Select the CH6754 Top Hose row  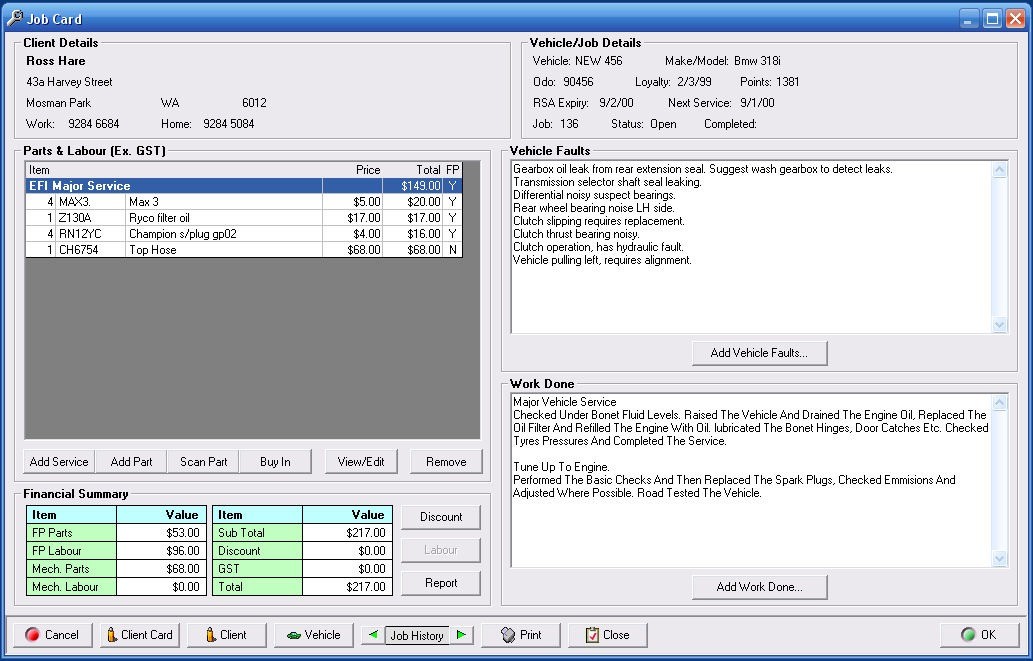click(x=244, y=250)
